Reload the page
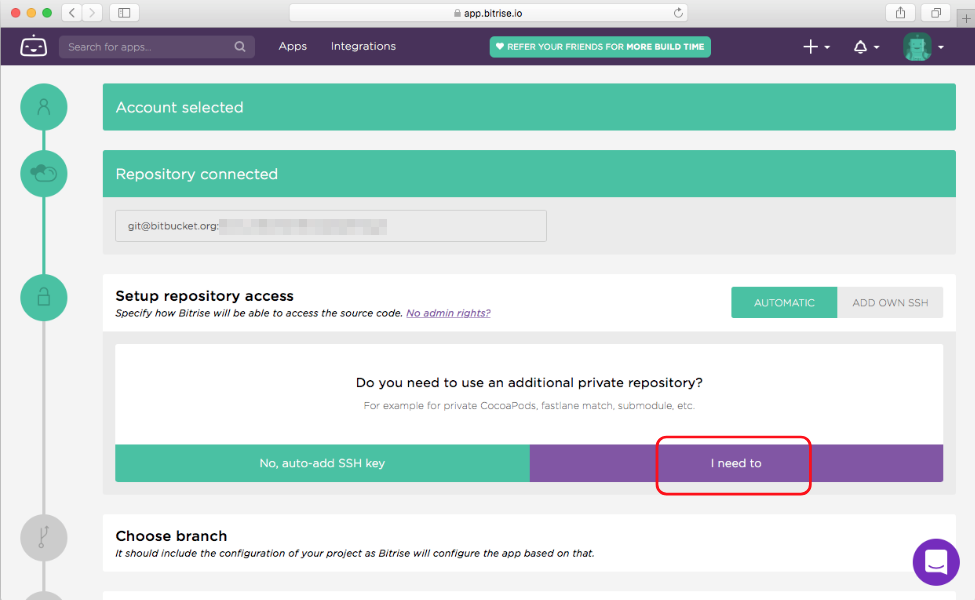 point(678,12)
